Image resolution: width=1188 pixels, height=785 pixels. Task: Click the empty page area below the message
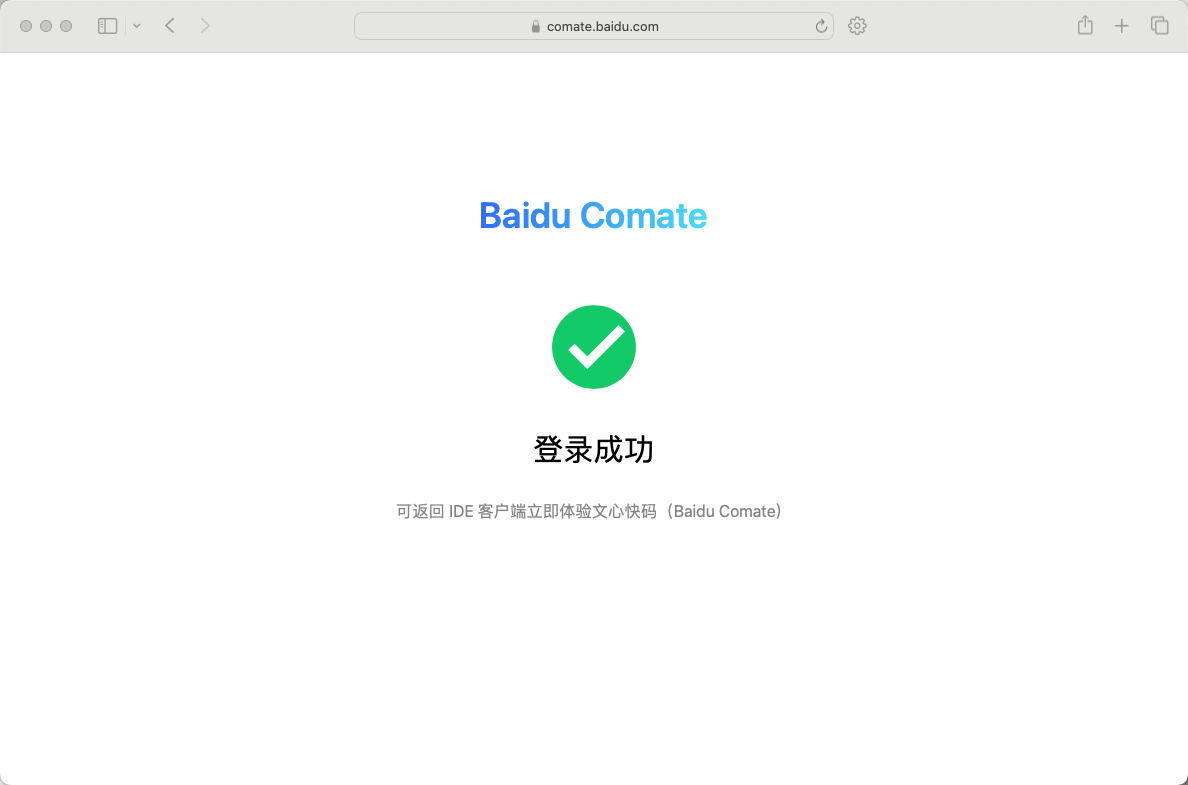point(594,652)
